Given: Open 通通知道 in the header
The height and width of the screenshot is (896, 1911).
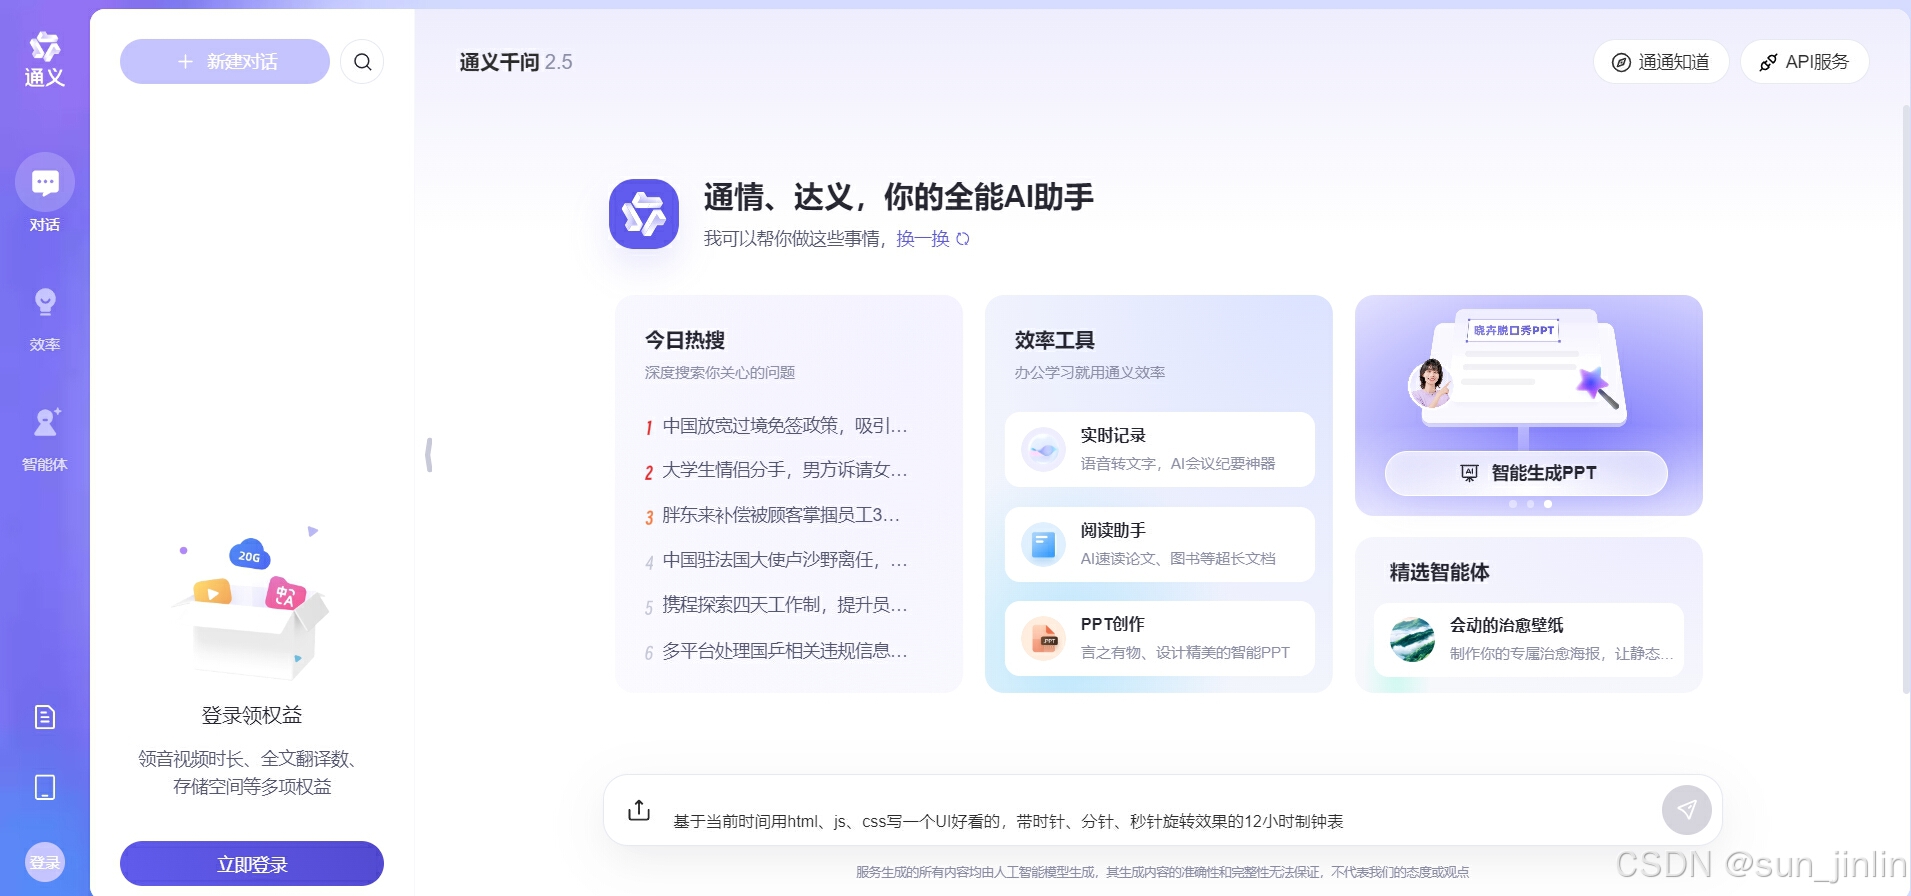Looking at the screenshot, I should (1661, 62).
